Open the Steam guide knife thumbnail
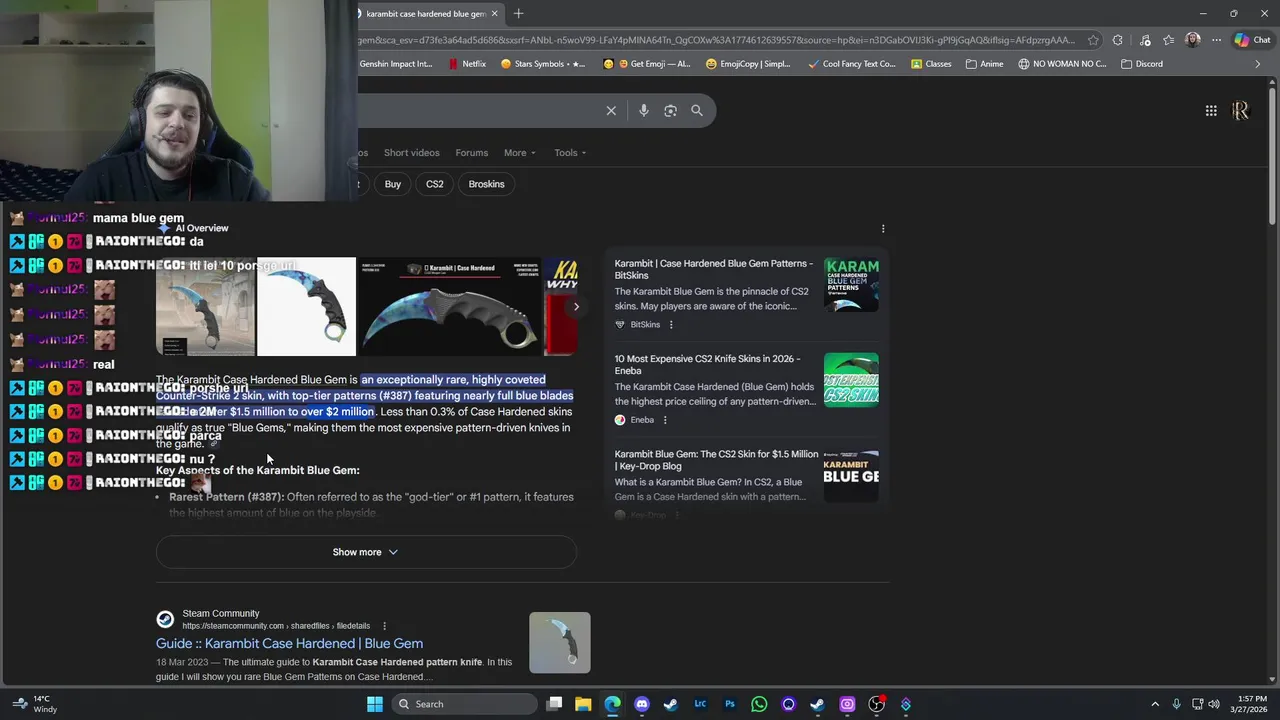The height and width of the screenshot is (720, 1280). 560,643
